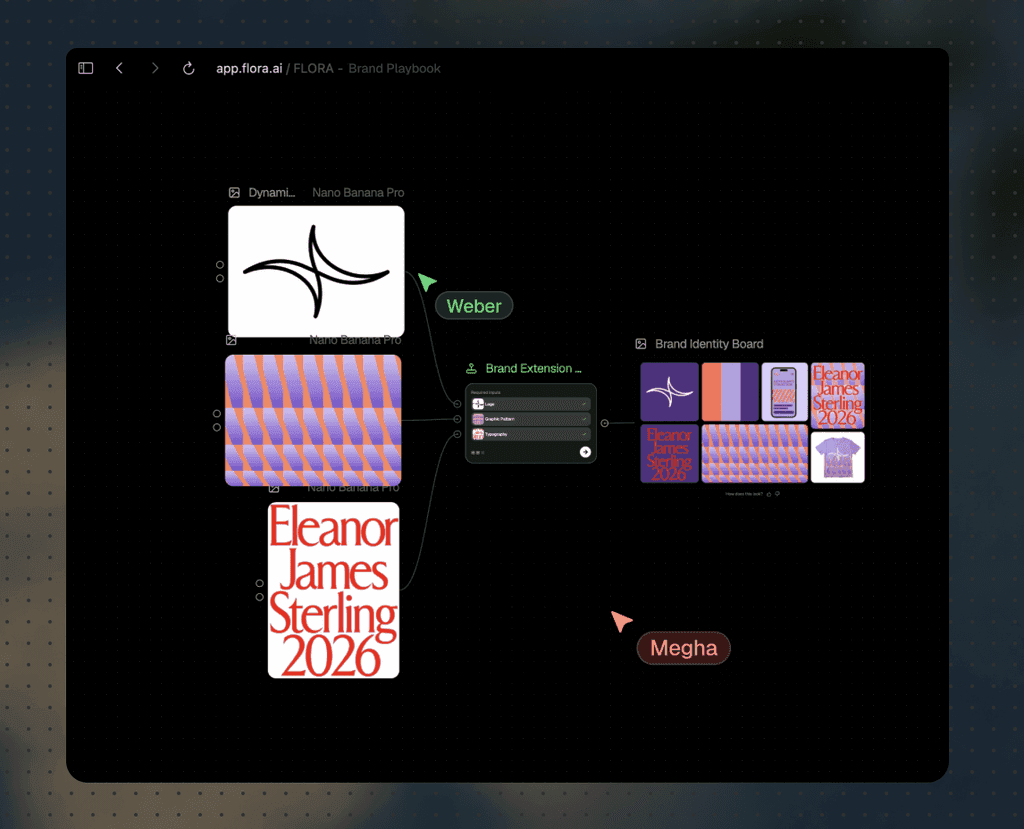Pick the dark purple color stripe swatch
The image size is (1024, 829).
(750, 392)
